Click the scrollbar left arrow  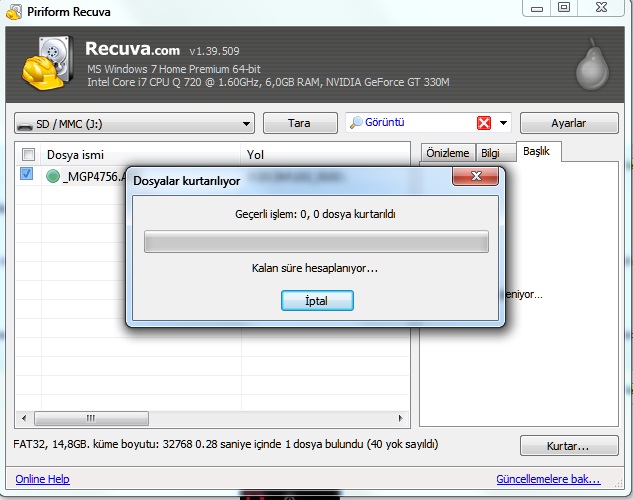24,418
